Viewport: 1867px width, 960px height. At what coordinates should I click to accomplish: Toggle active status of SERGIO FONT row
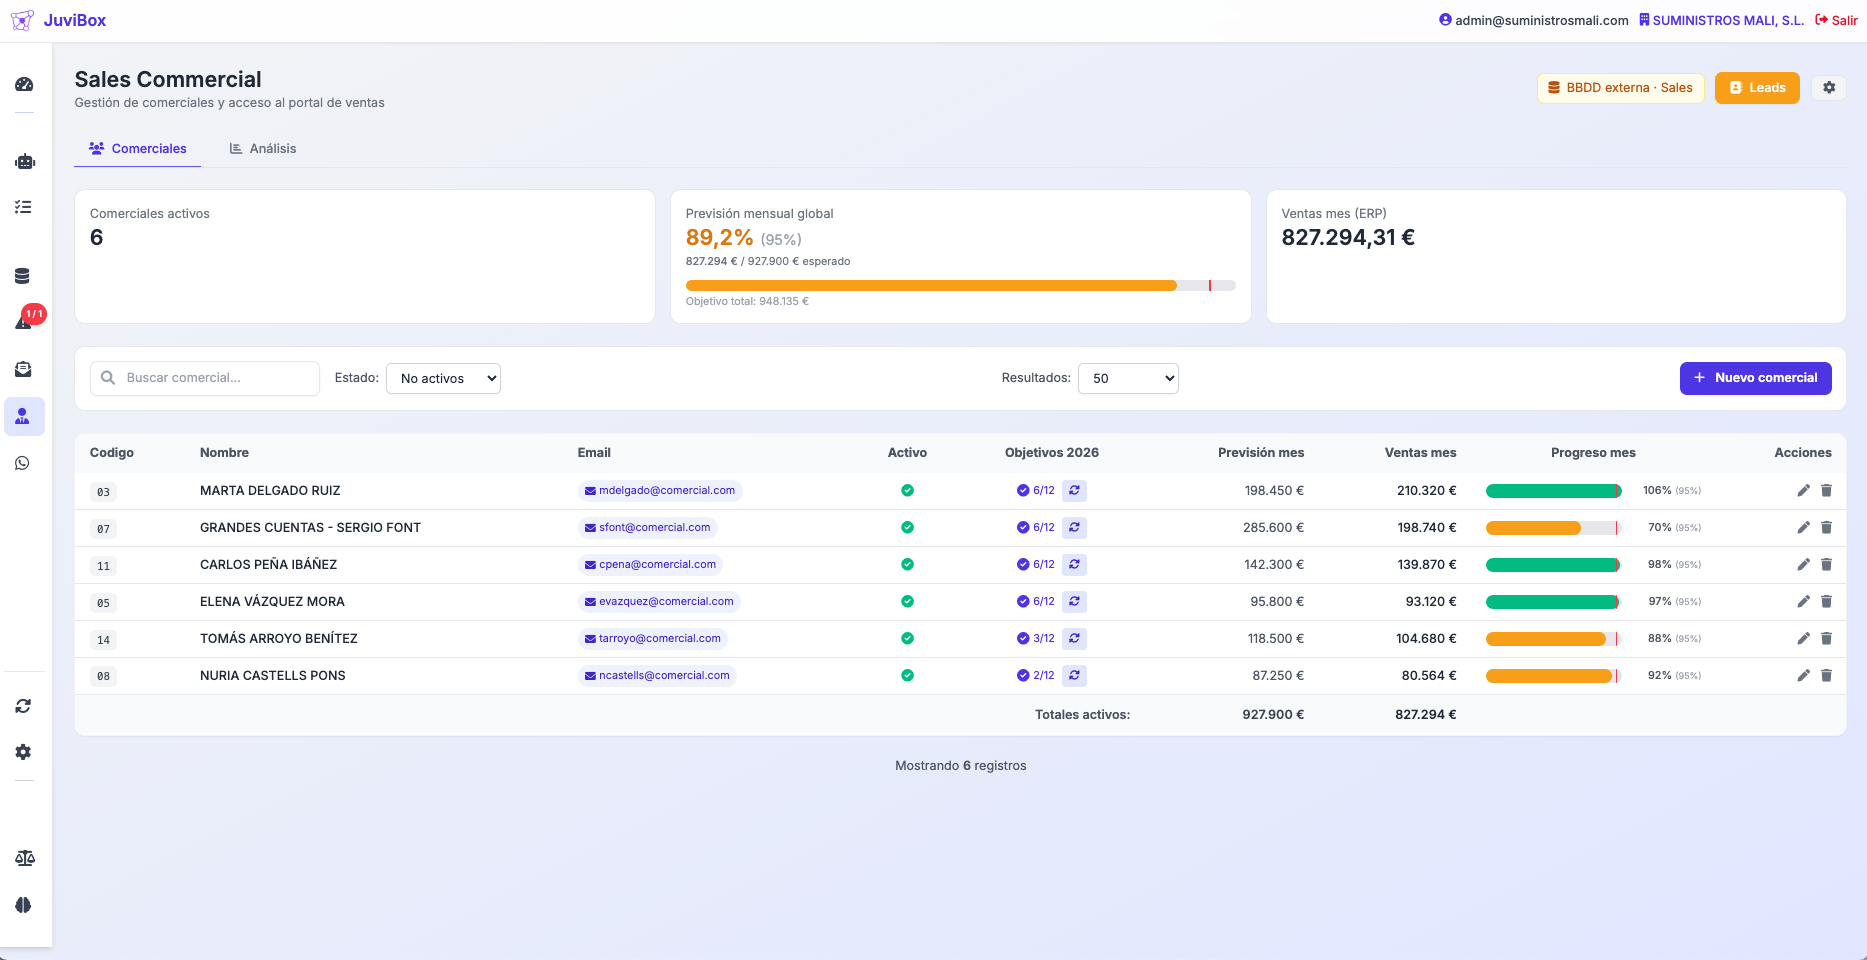tap(907, 528)
